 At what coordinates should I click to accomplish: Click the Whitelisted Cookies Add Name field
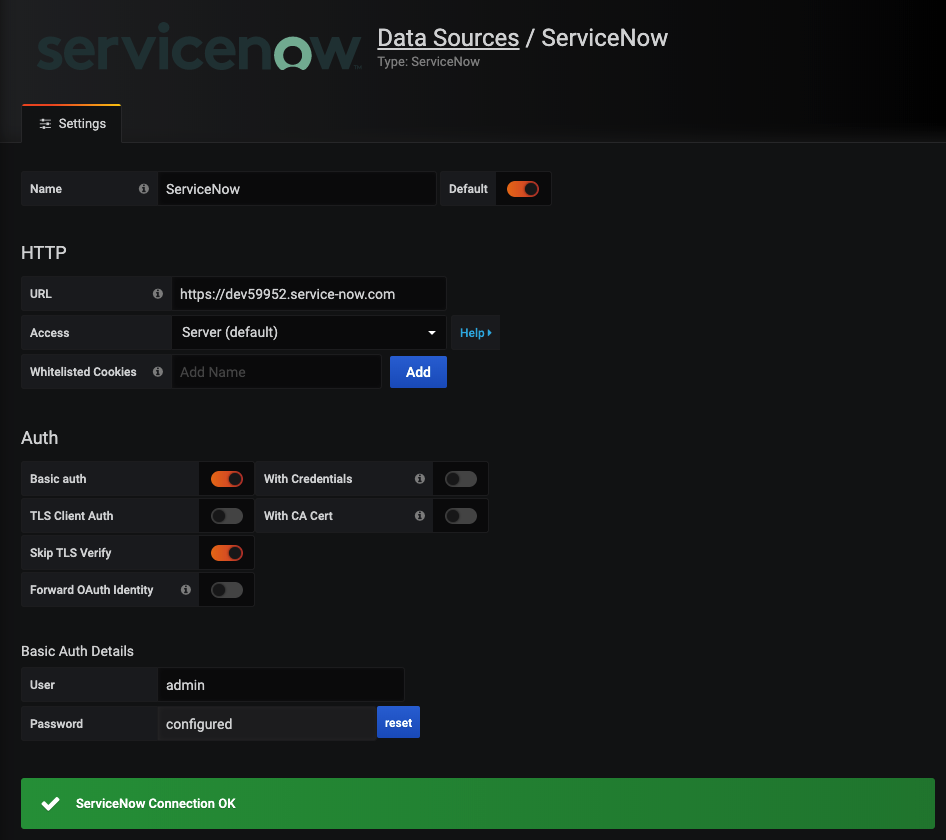(x=276, y=372)
